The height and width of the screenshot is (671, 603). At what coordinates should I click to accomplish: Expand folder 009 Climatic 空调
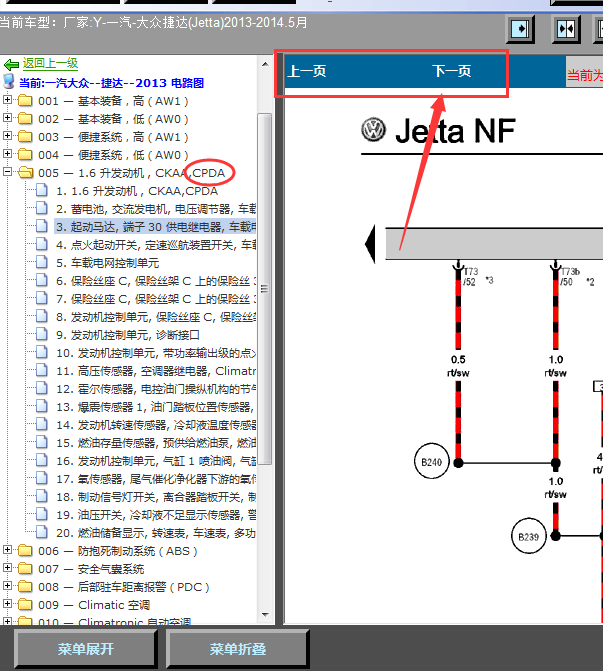(x=7, y=603)
